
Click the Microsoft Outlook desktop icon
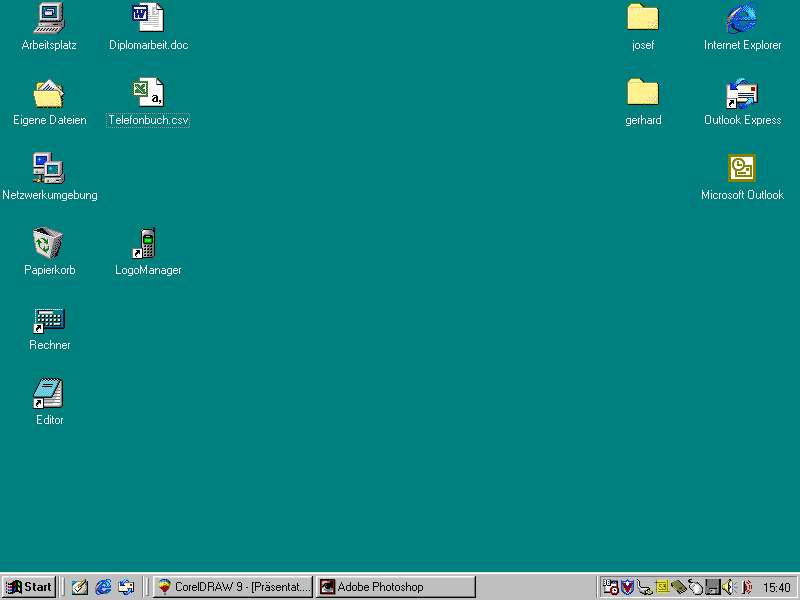[x=742, y=168]
